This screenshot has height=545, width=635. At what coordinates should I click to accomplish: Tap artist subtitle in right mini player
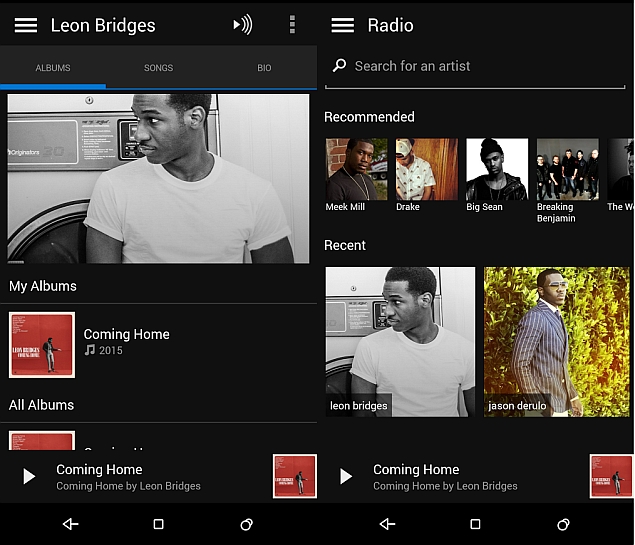(445, 486)
